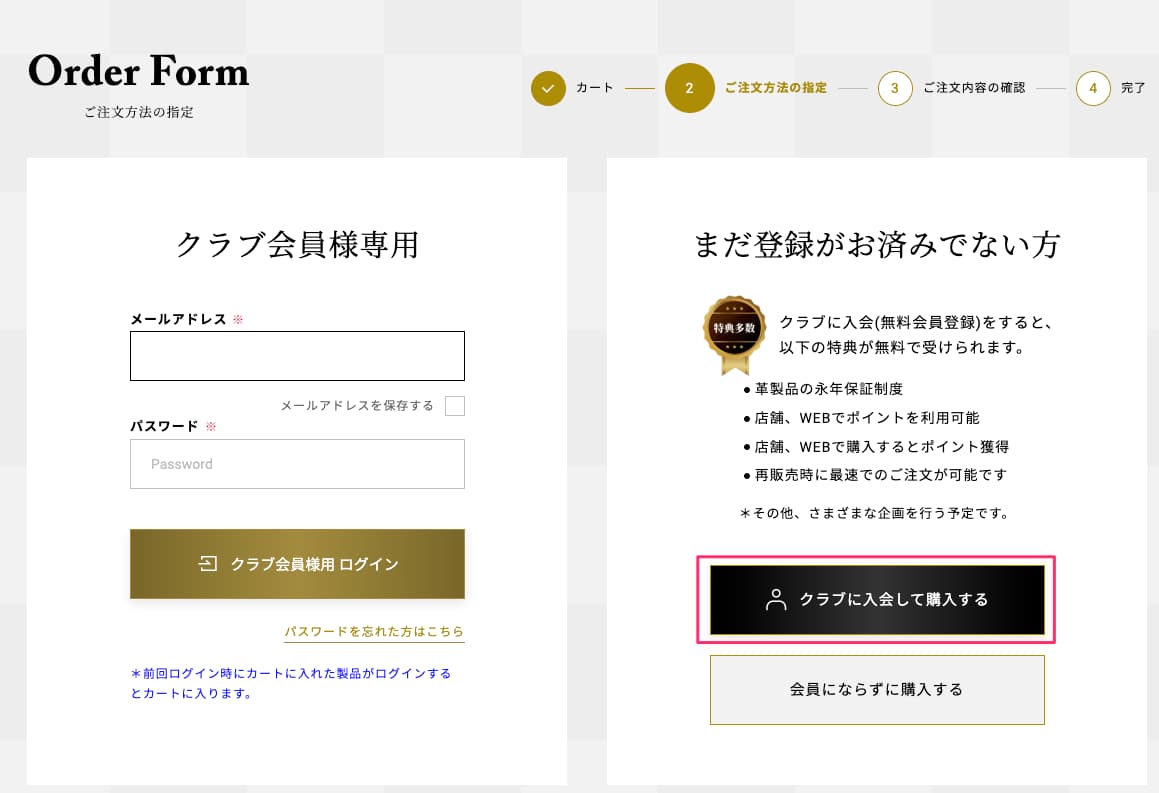
Task: Focus the メールアドレス input field
Action: (x=297, y=356)
